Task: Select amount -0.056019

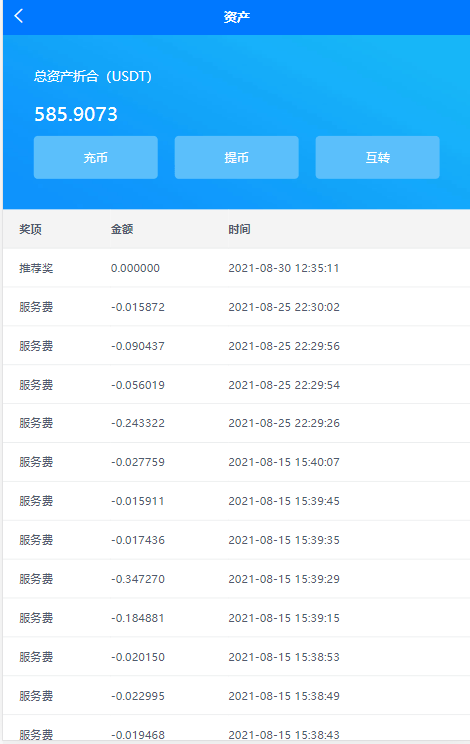Action: pos(138,385)
